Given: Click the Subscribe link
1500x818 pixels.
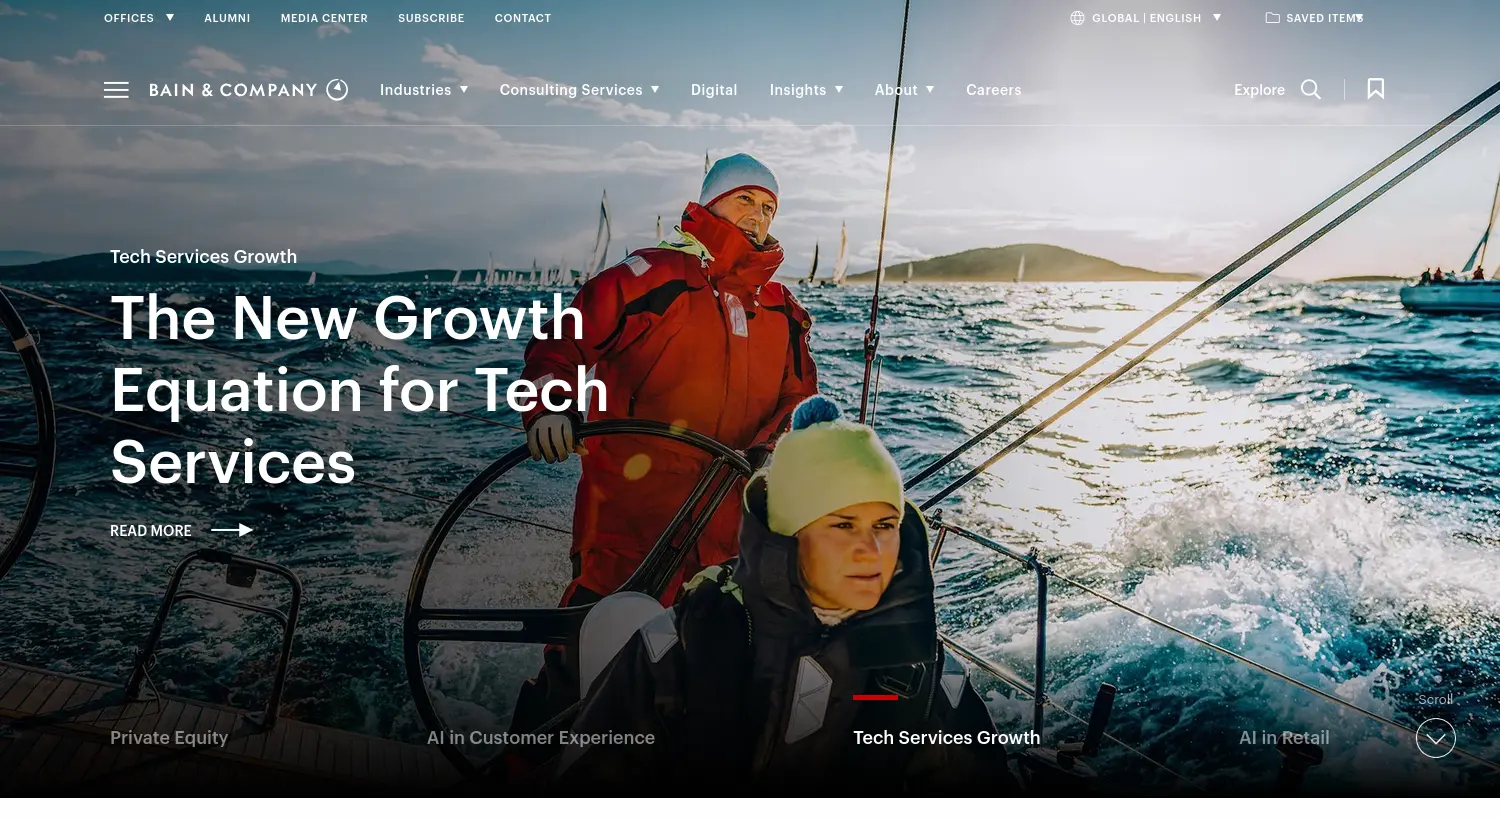Looking at the screenshot, I should pyautogui.click(x=431, y=18).
